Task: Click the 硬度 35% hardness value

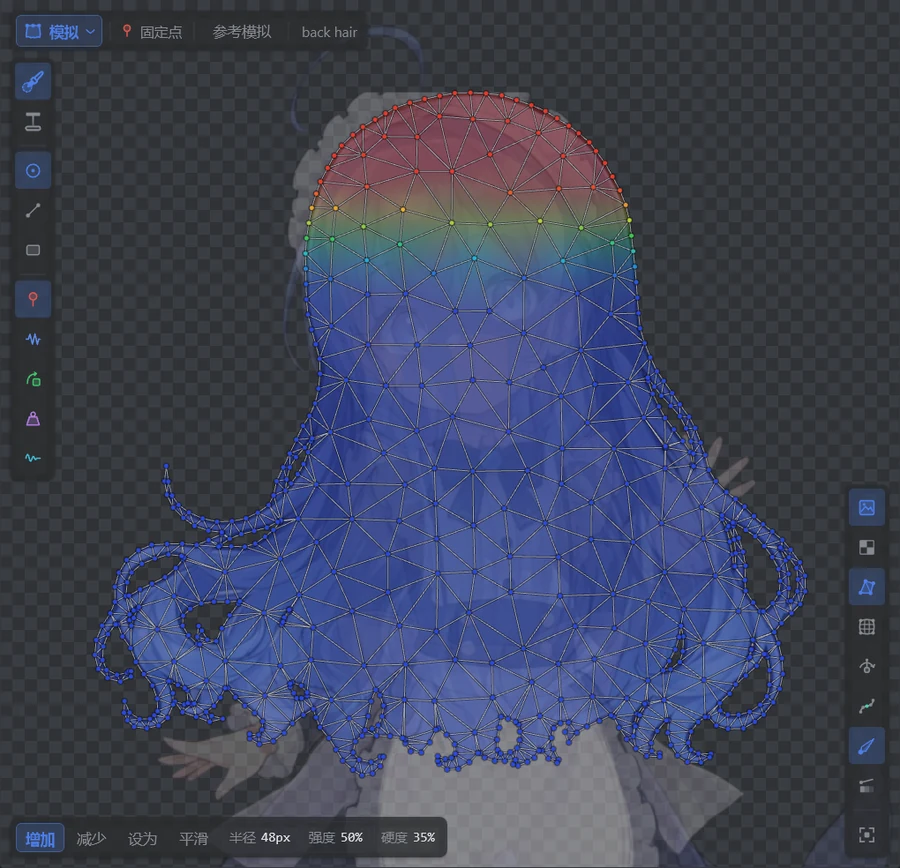Action: point(408,838)
